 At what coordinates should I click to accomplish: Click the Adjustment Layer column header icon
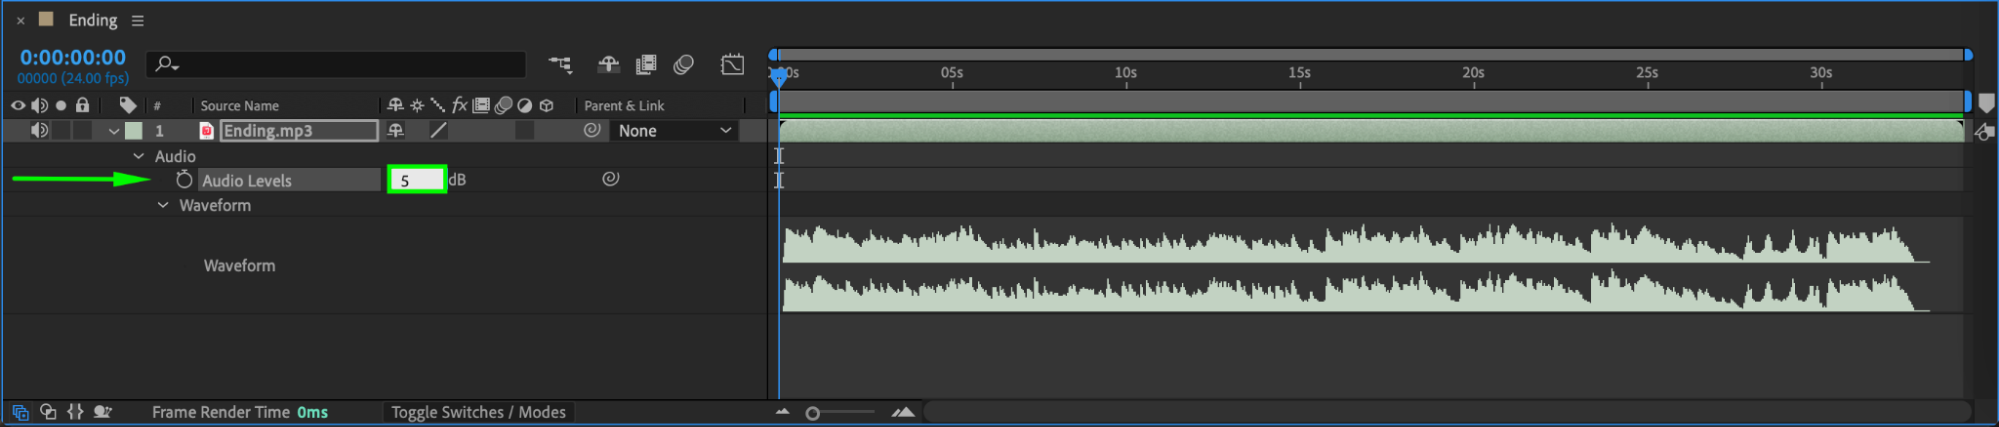[x=525, y=105]
